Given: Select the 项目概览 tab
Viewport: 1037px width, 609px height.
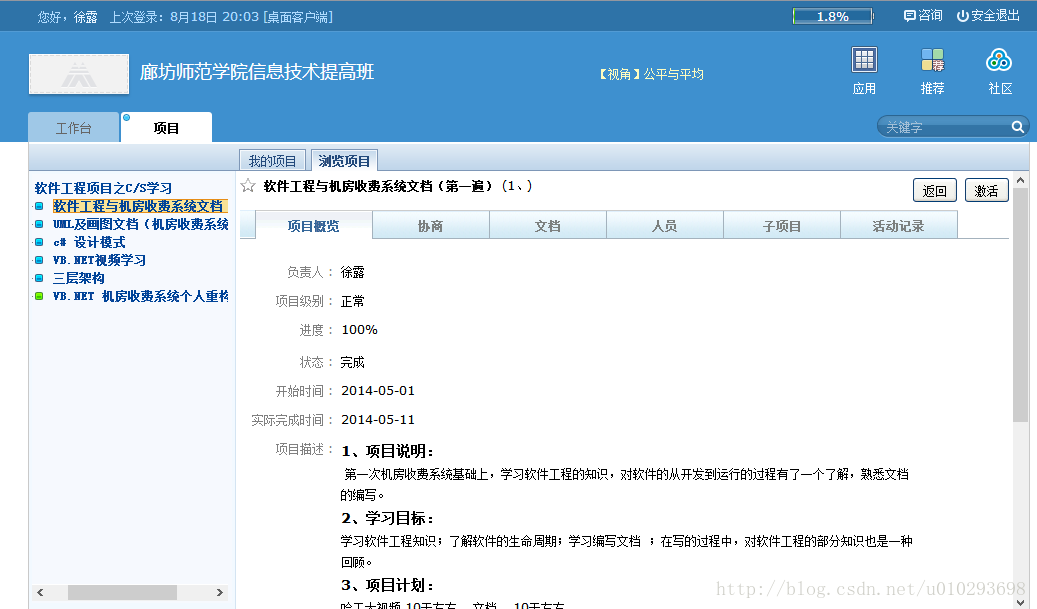Looking at the screenshot, I should [x=313, y=225].
